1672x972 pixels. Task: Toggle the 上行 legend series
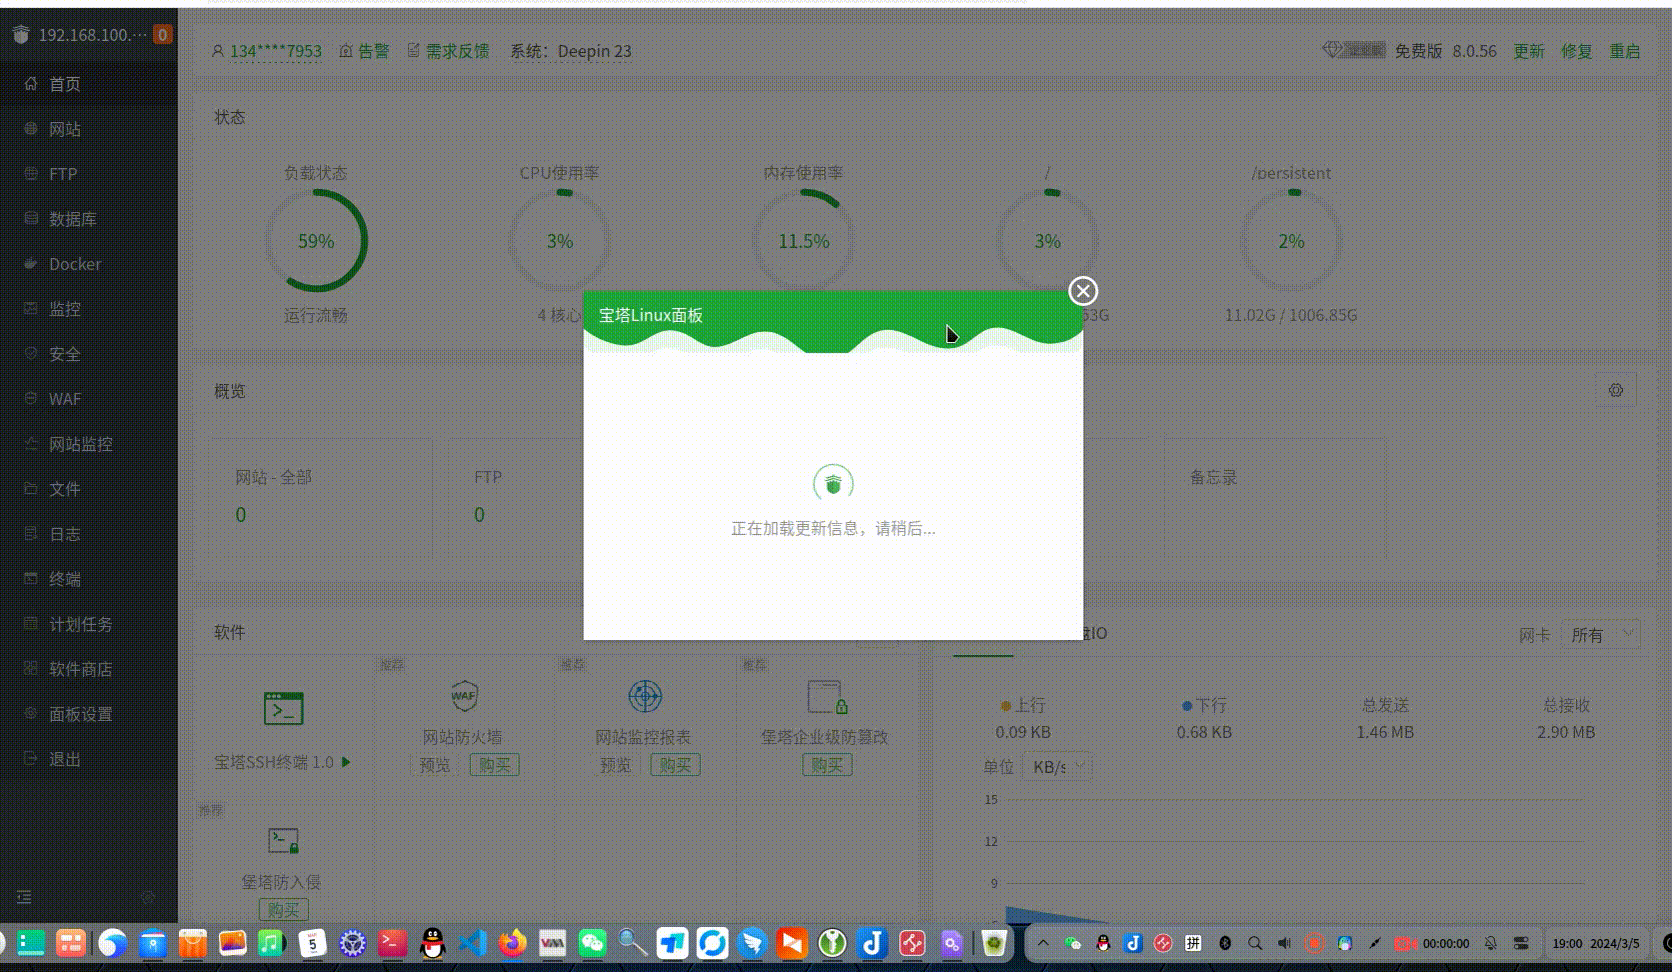(x=1023, y=705)
